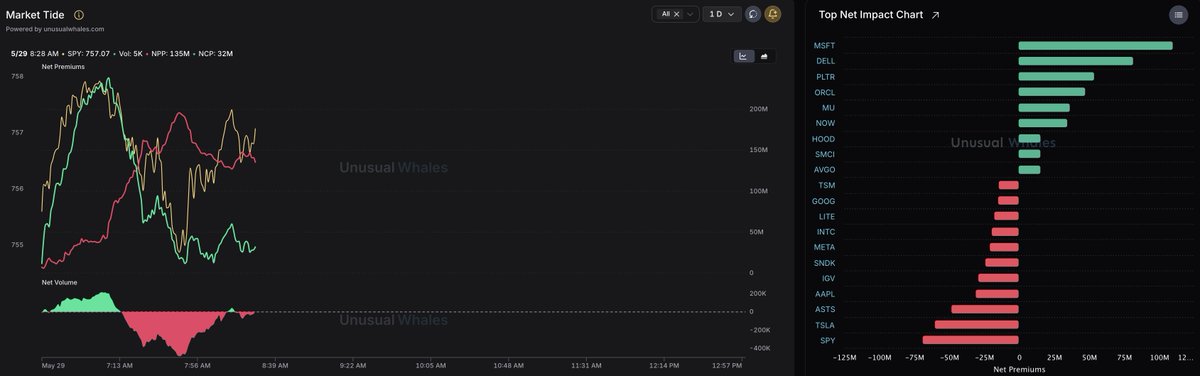Switch to the line chart view icon
This screenshot has width=1200, height=376.
click(744, 56)
